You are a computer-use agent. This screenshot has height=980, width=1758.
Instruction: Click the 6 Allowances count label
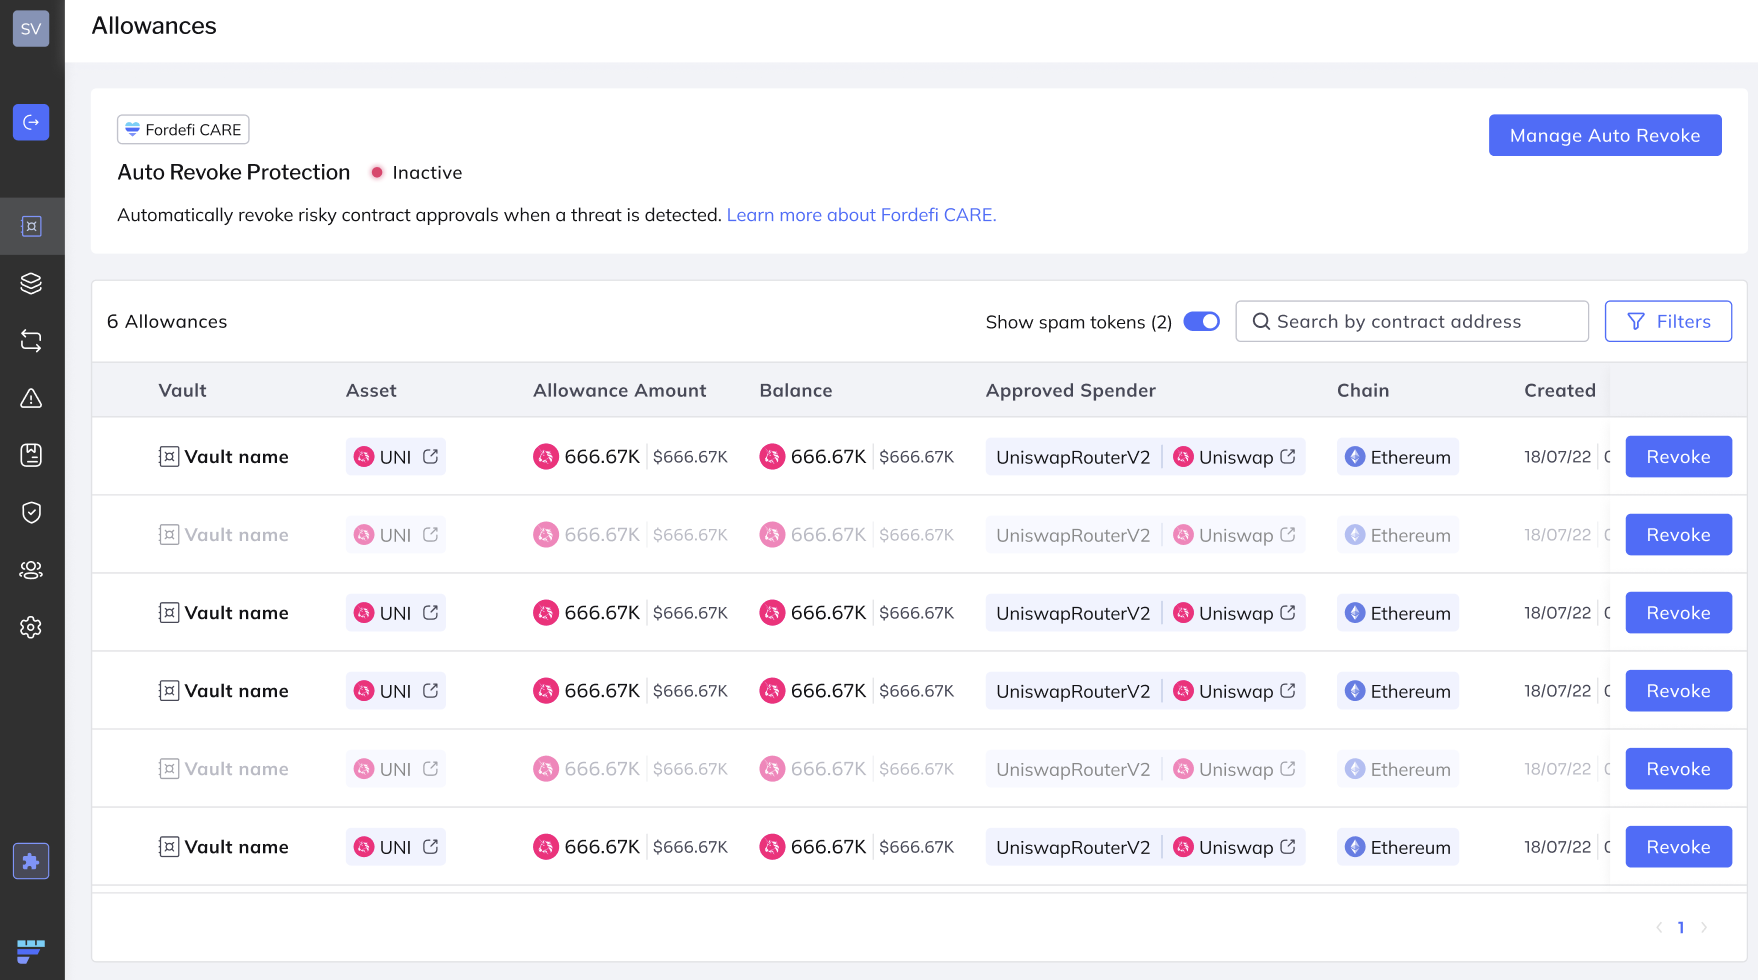pos(167,321)
